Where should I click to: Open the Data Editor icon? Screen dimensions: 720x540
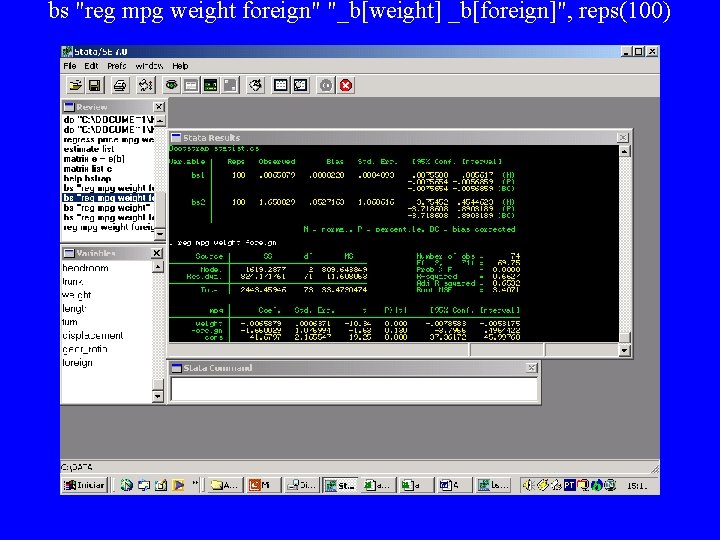pyautogui.click(x=281, y=85)
